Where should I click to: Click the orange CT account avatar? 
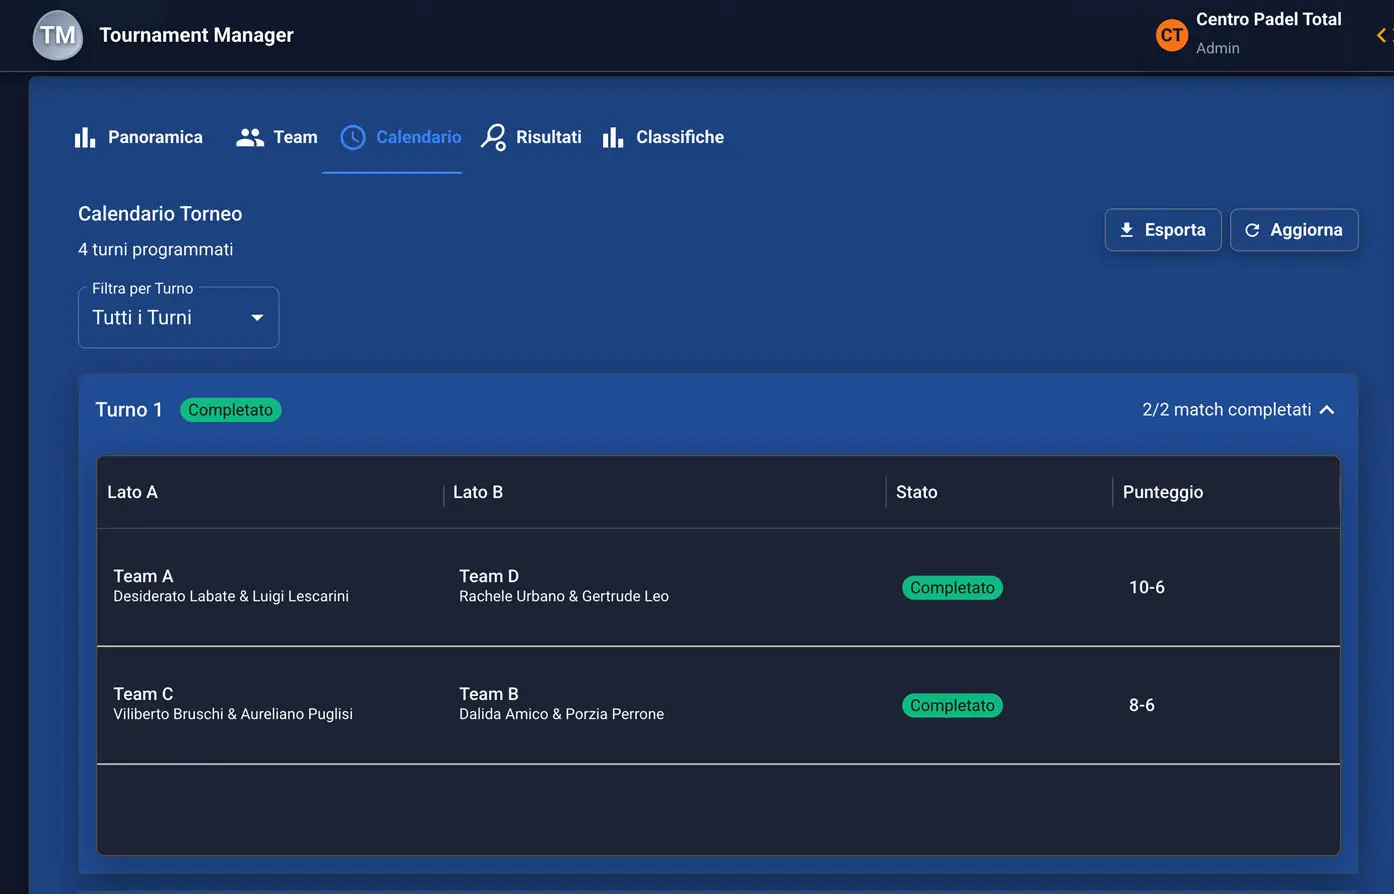point(1171,35)
